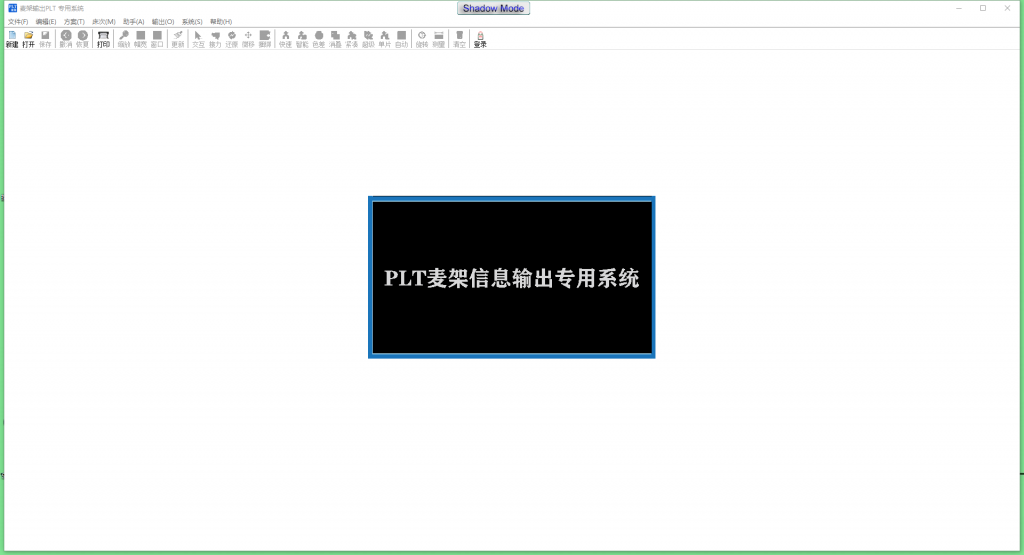Choose the 交互 (Interactive) arrow tool
Image resolution: width=1024 pixels, height=555 pixels.
click(x=198, y=38)
